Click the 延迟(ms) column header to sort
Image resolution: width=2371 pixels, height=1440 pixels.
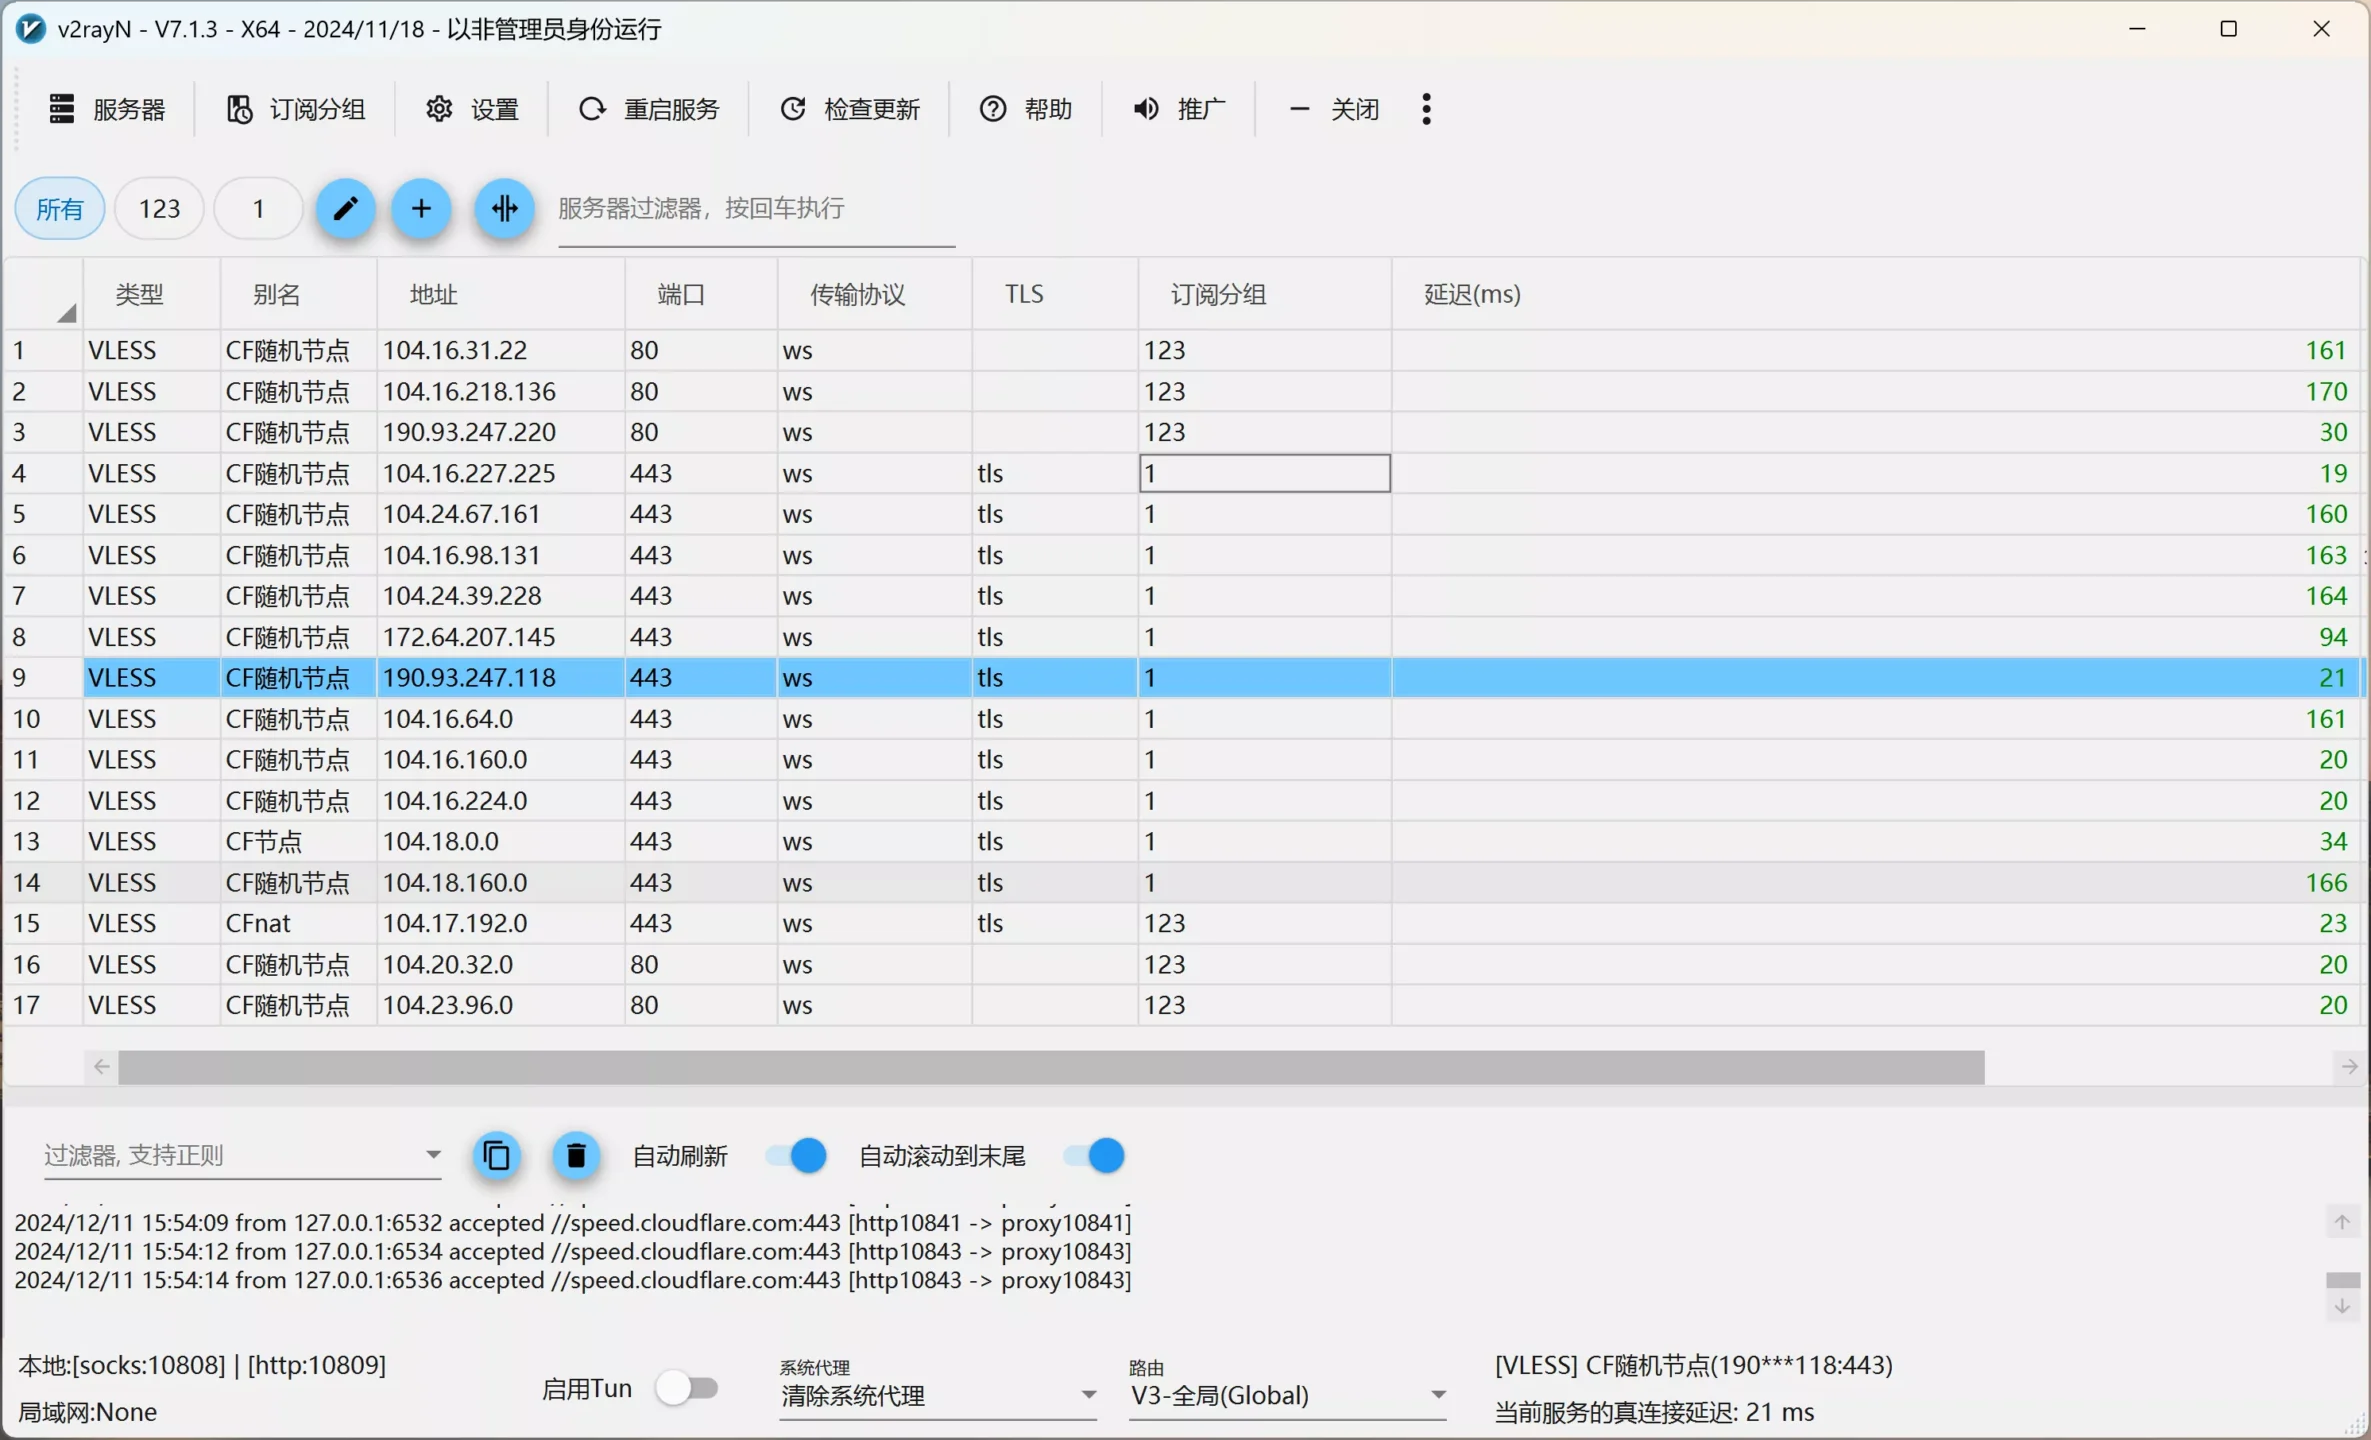[x=1472, y=294]
